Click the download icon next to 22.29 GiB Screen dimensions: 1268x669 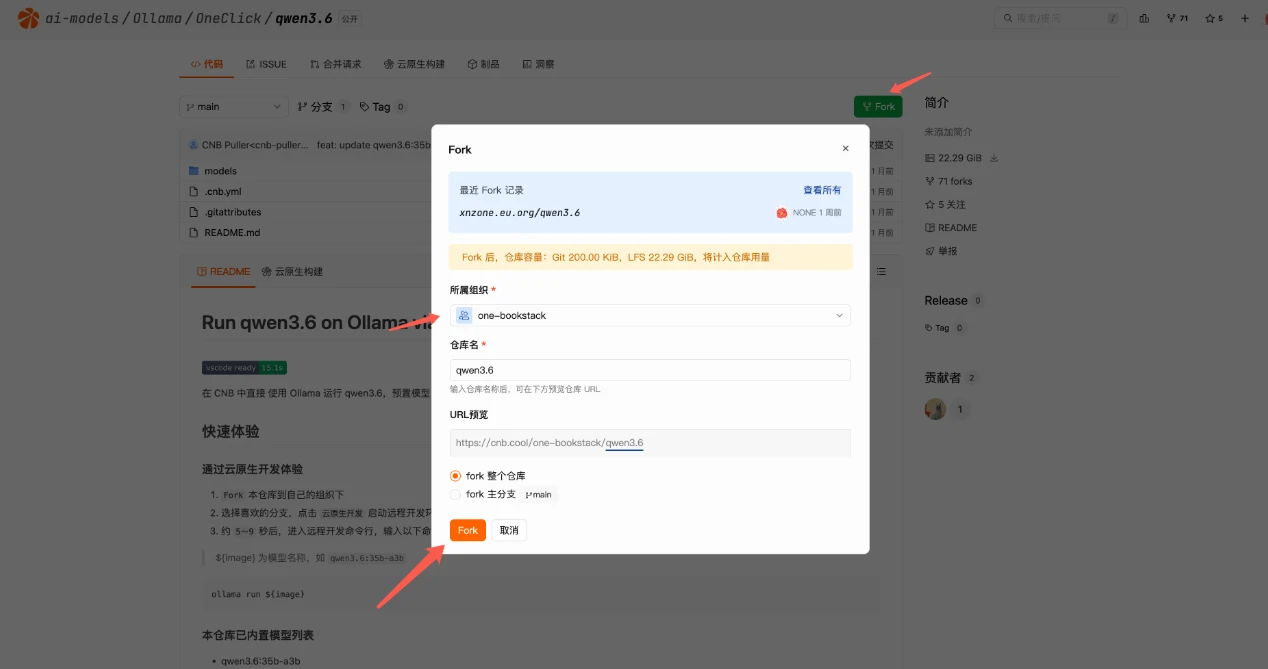pos(994,158)
